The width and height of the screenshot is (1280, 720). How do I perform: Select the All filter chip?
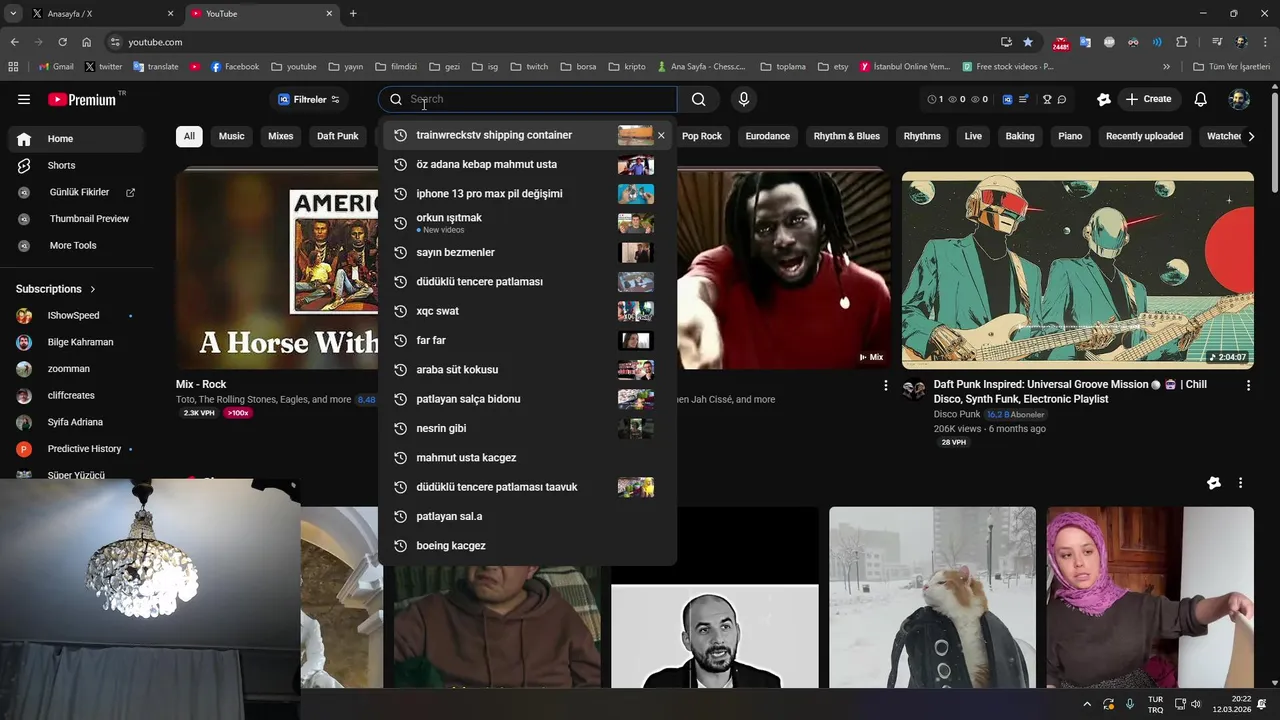tap(189, 136)
